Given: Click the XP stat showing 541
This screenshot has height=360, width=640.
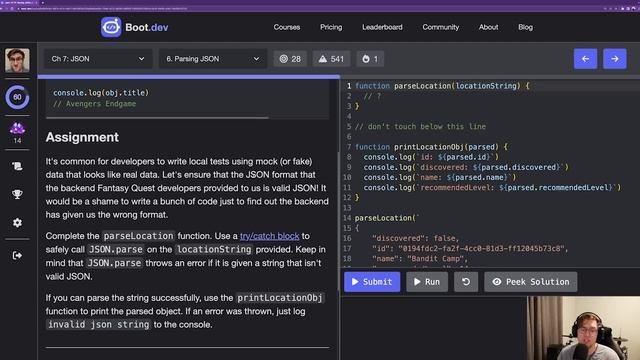Looking at the screenshot, I should tap(331, 59).
